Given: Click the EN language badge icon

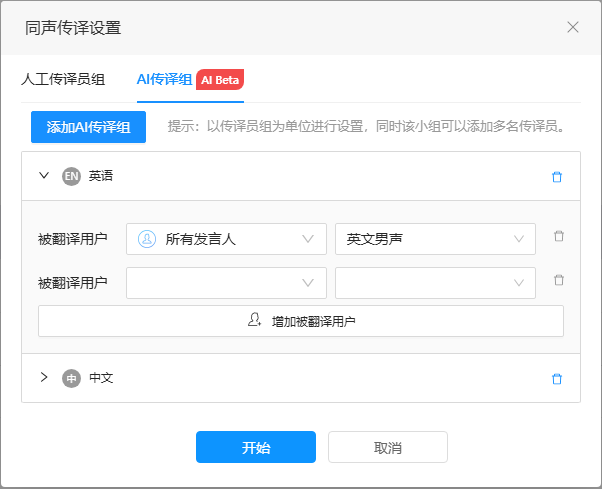Looking at the screenshot, I should [x=71, y=176].
